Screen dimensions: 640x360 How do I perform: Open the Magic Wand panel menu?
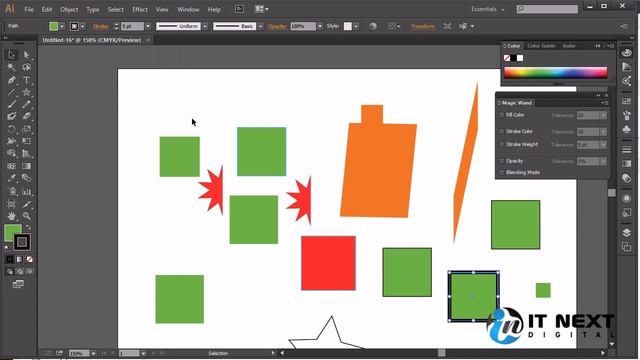(604, 103)
